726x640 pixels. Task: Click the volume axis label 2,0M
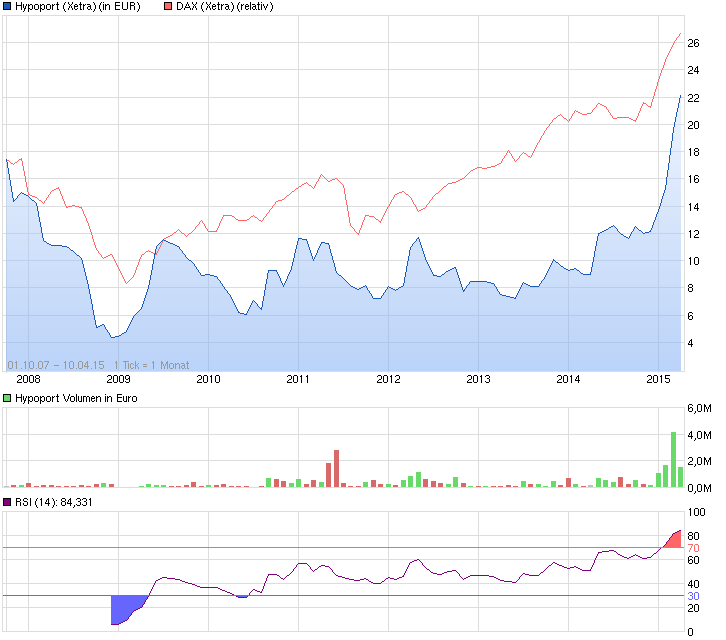click(x=699, y=461)
